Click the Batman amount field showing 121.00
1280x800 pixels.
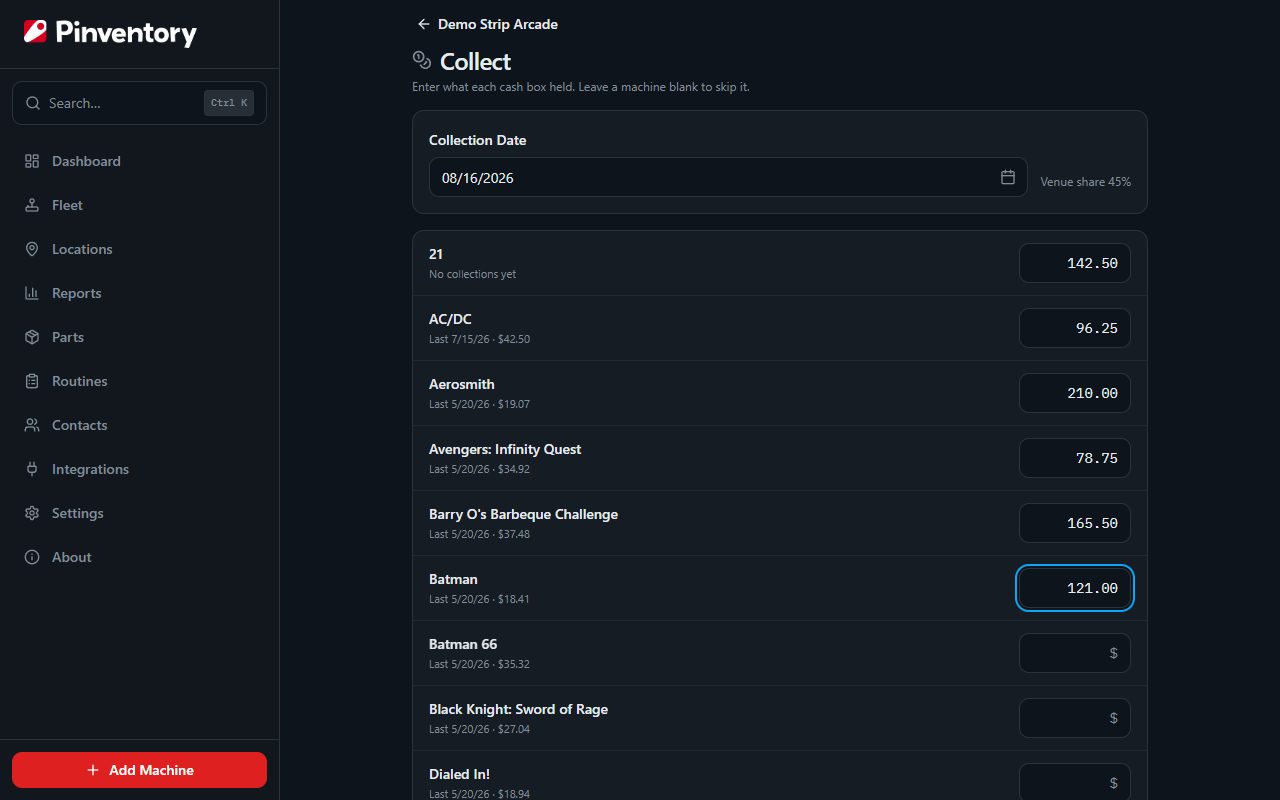point(1075,588)
